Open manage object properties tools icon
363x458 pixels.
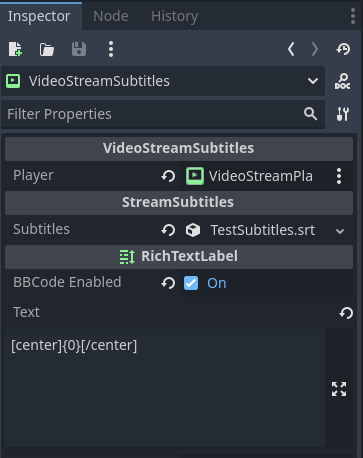[x=343, y=114]
